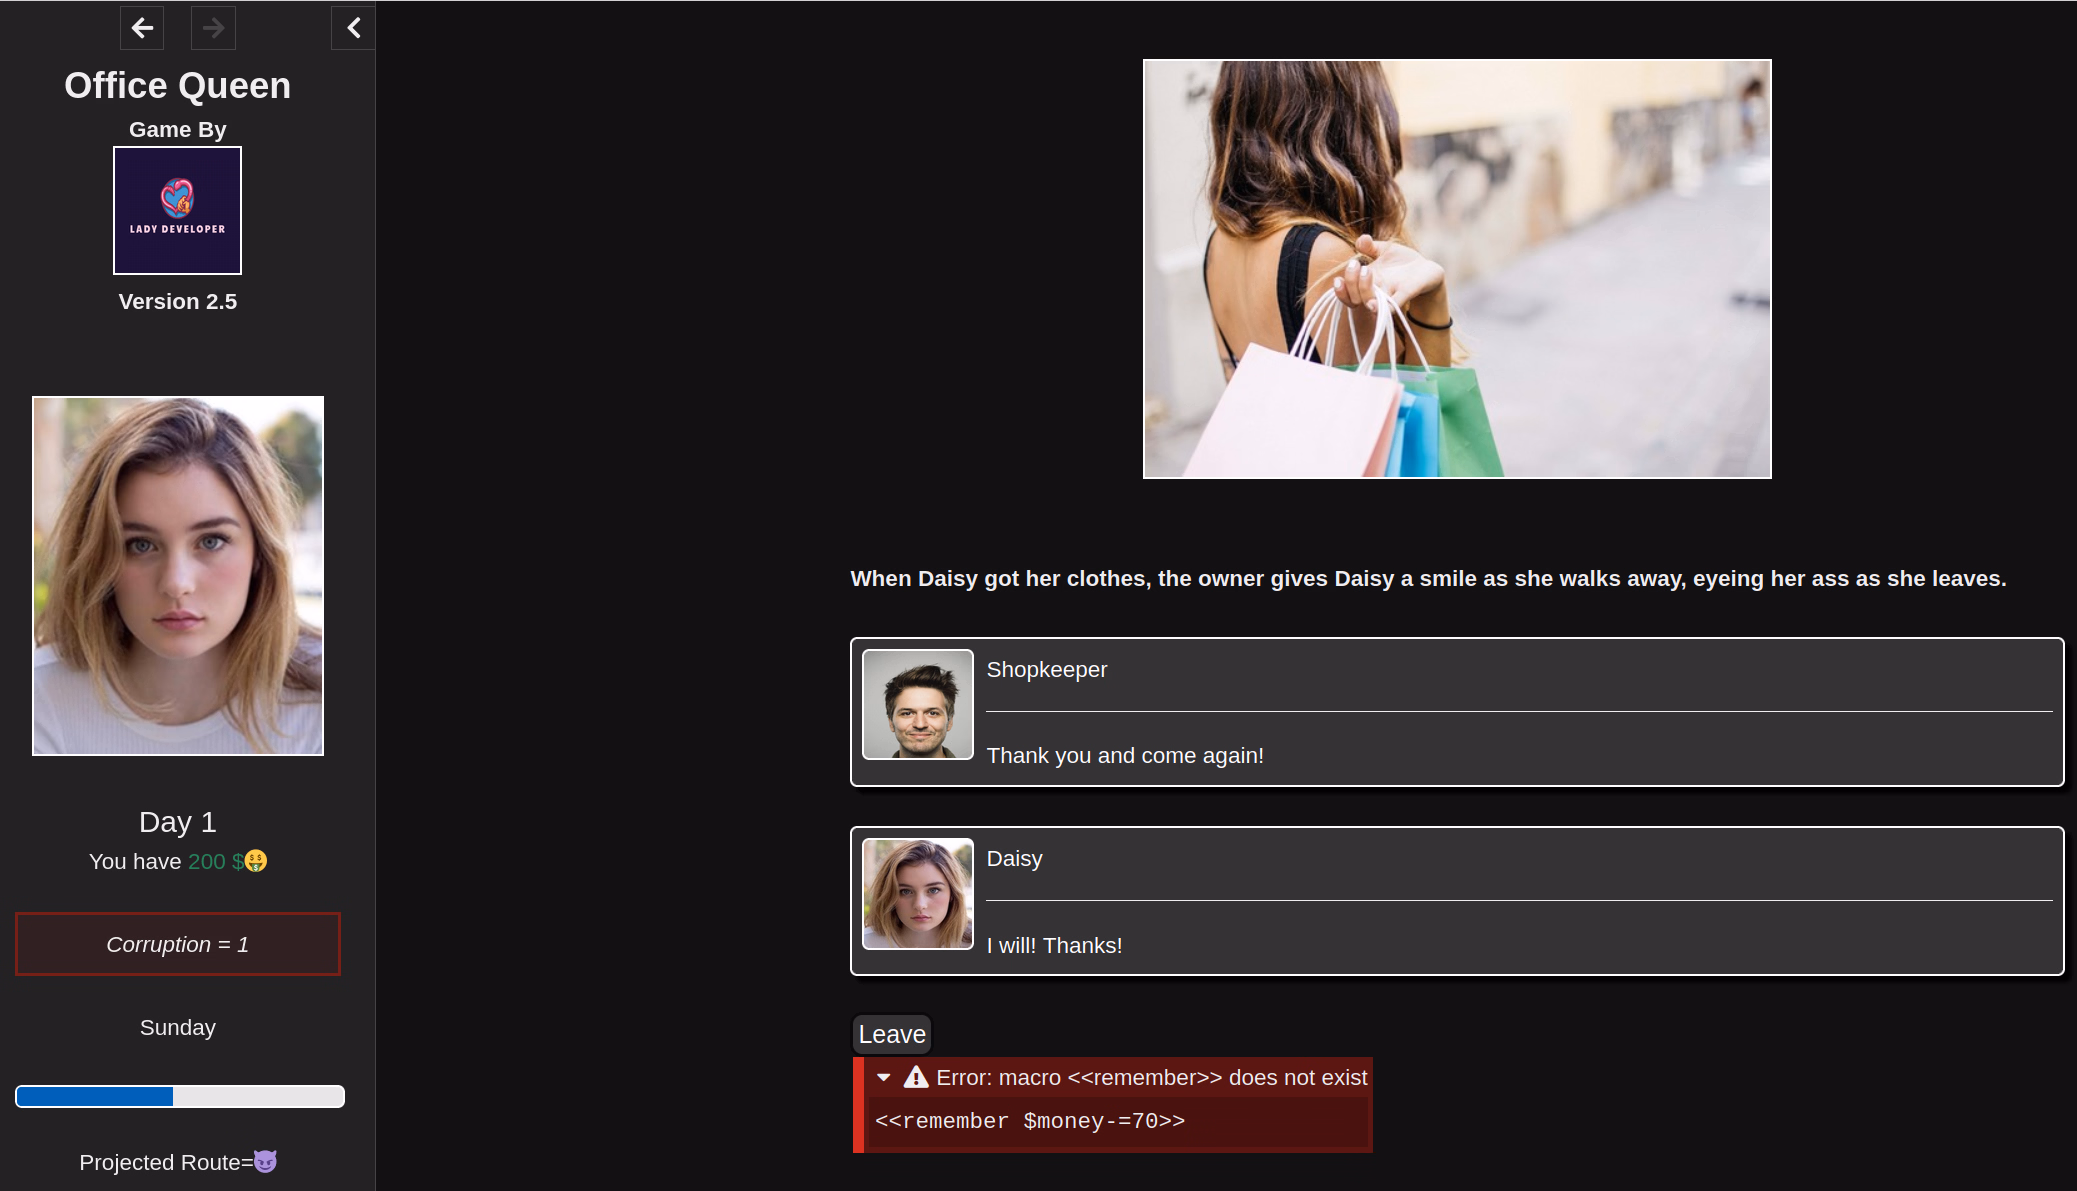
Task: Click the Daisy name label in dialogue
Action: pos(1014,859)
